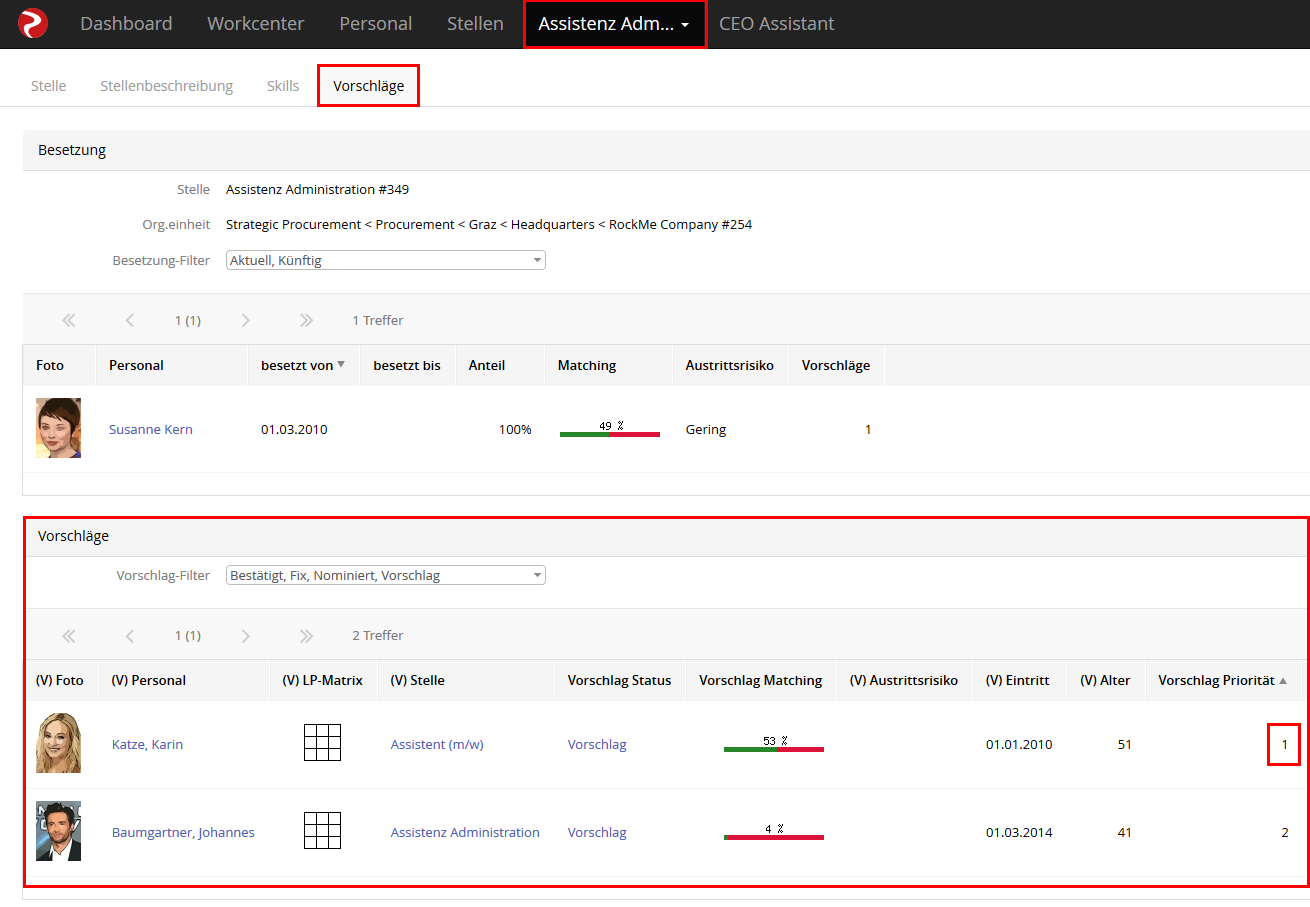Click the (V) Austrittsrisiko column header

[904, 680]
